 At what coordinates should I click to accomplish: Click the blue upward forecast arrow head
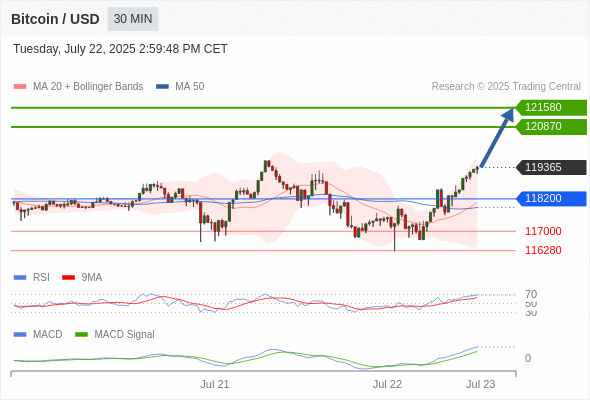tap(508, 115)
